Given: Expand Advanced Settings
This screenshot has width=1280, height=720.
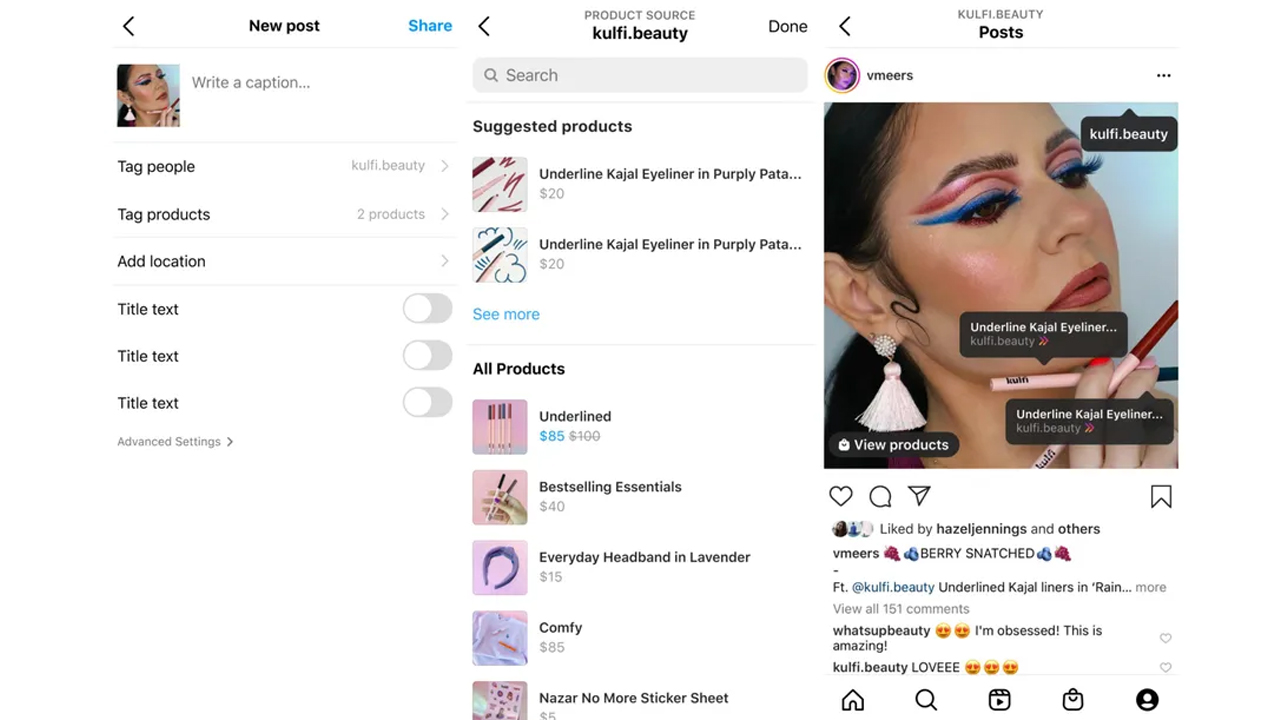Looking at the screenshot, I should click(x=175, y=441).
